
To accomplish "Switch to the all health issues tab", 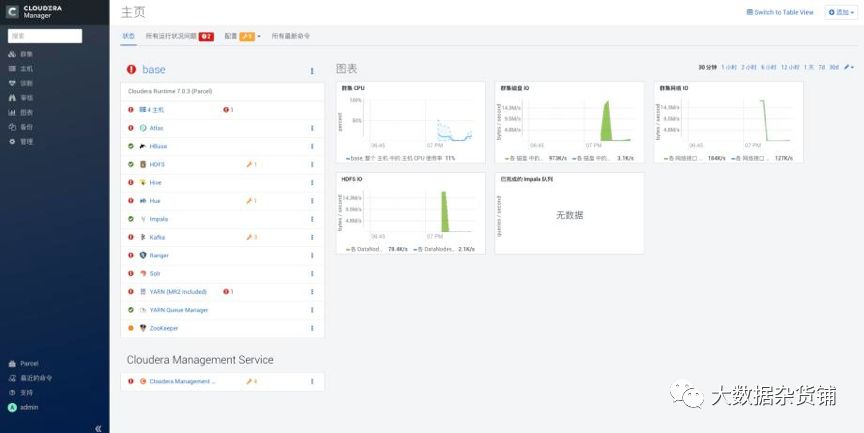I will click(x=180, y=36).
